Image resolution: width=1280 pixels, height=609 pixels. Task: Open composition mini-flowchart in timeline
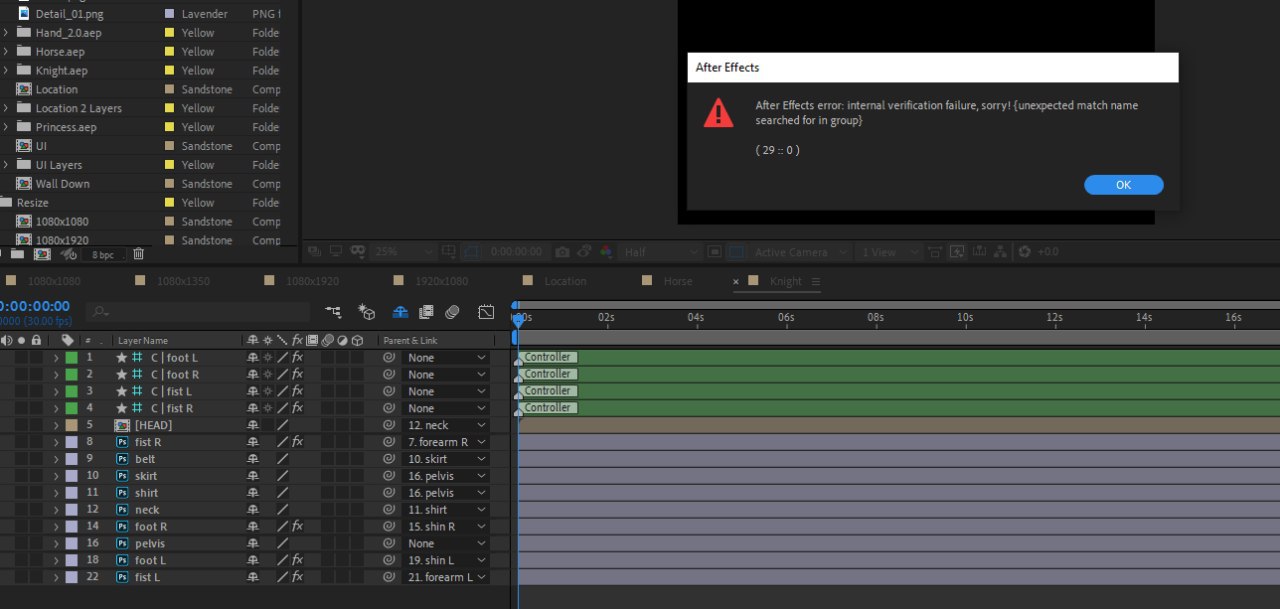click(333, 312)
